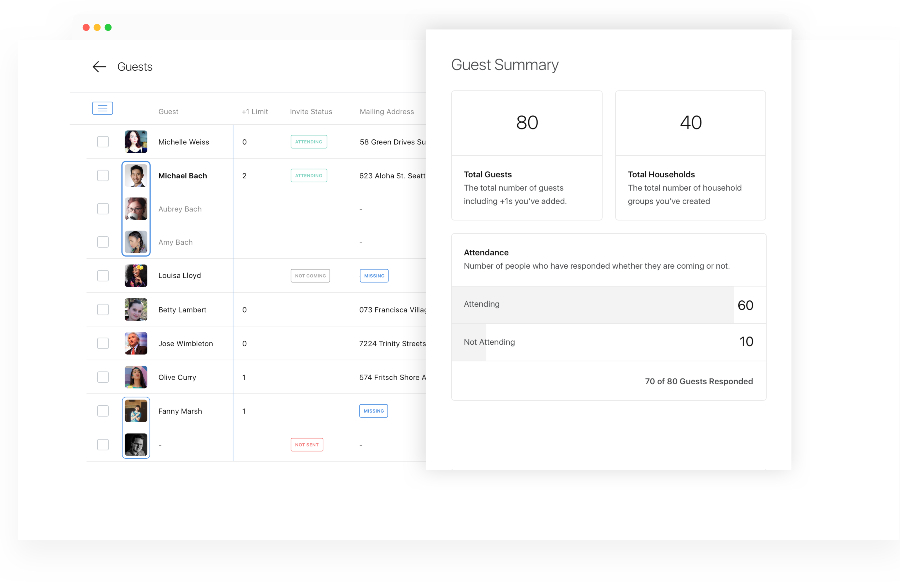Check Louisa Lloyd's checkbox
Screen dimensions: 900x582
[103, 276]
